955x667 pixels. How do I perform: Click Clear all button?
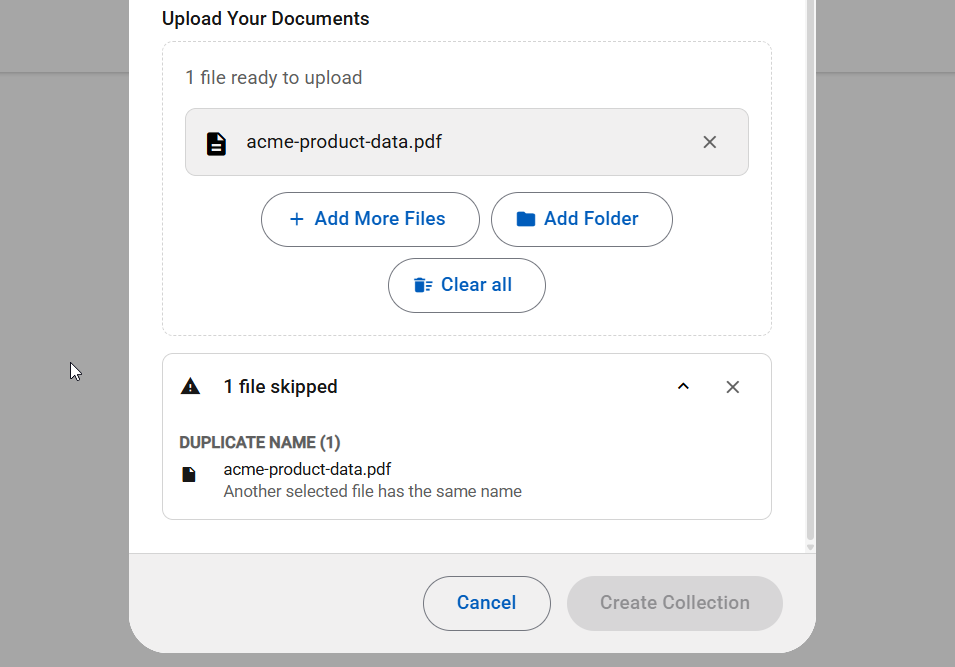pyautogui.click(x=467, y=285)
